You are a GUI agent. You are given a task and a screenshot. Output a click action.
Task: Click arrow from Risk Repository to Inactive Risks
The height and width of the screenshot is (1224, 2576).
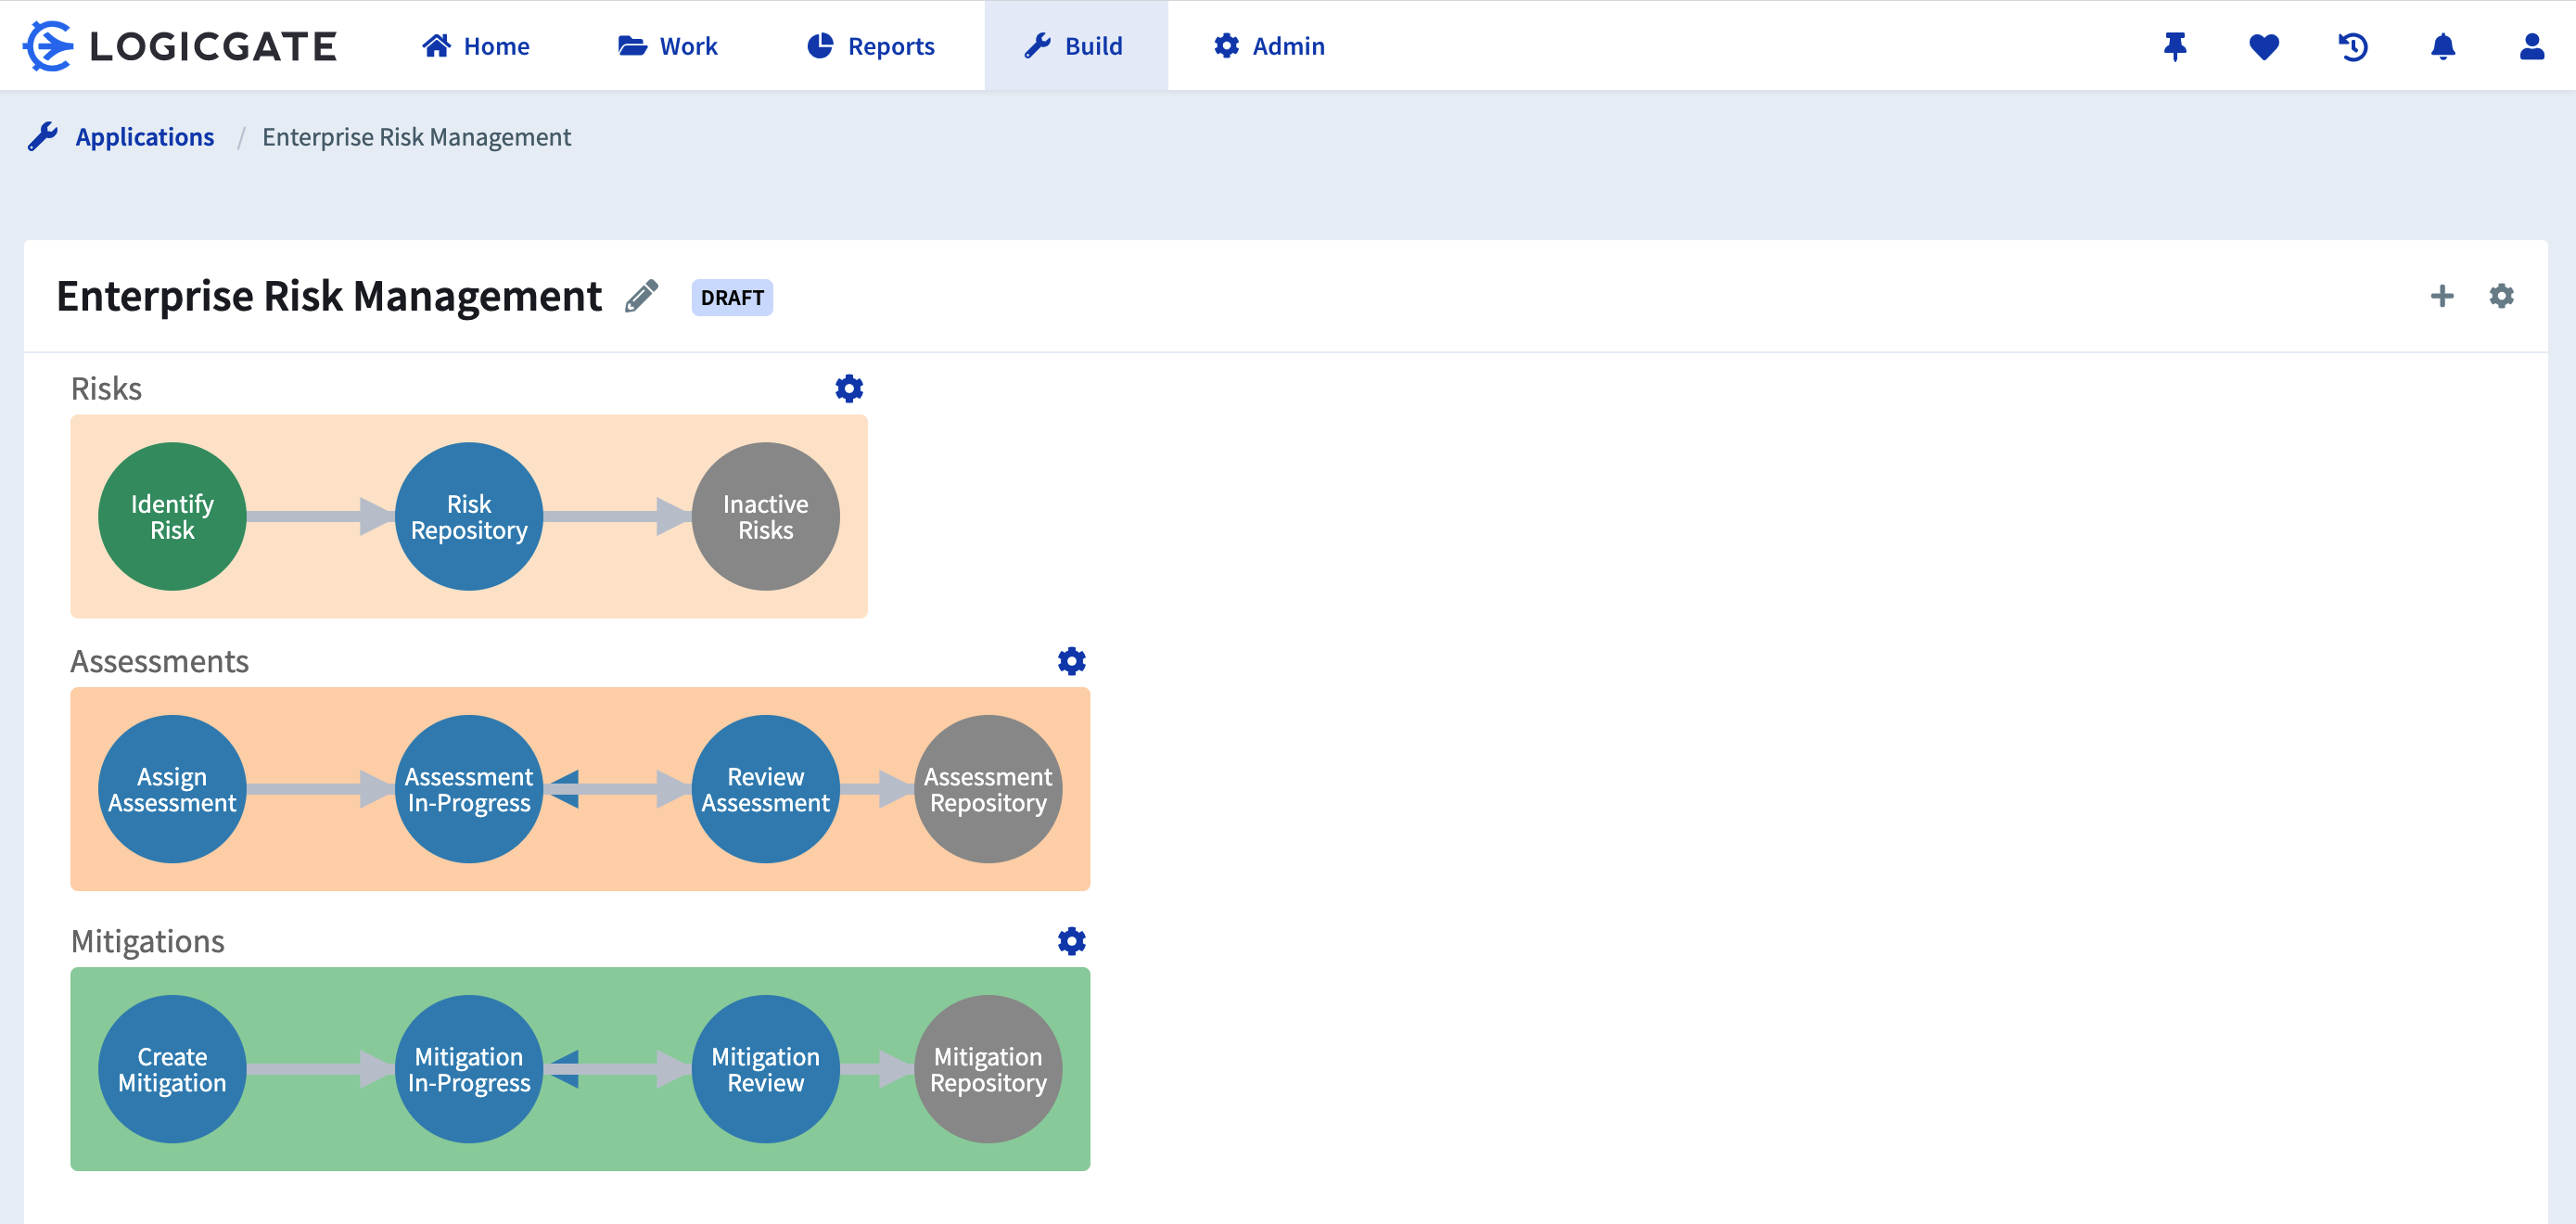click(x=618, y=517)
